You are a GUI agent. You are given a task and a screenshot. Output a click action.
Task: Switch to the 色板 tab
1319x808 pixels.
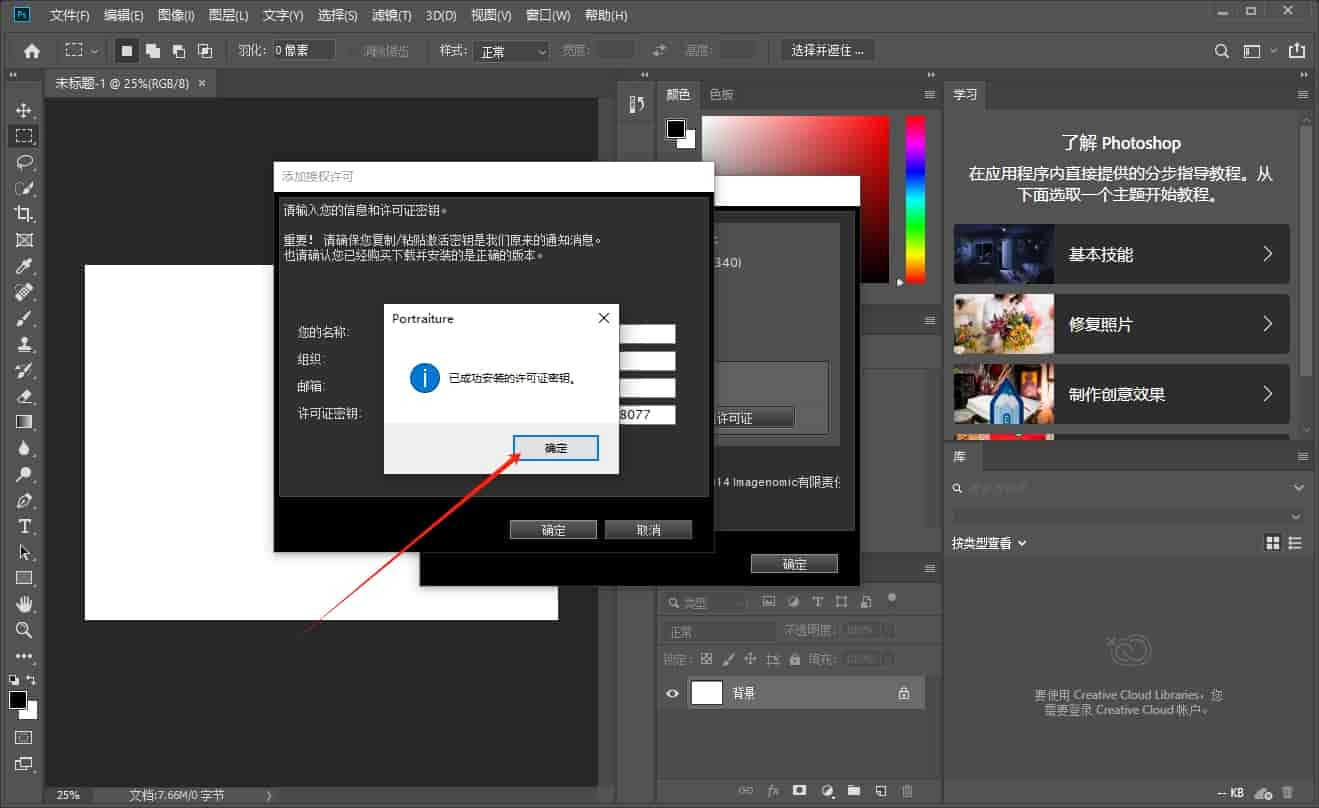coord(721,94)
